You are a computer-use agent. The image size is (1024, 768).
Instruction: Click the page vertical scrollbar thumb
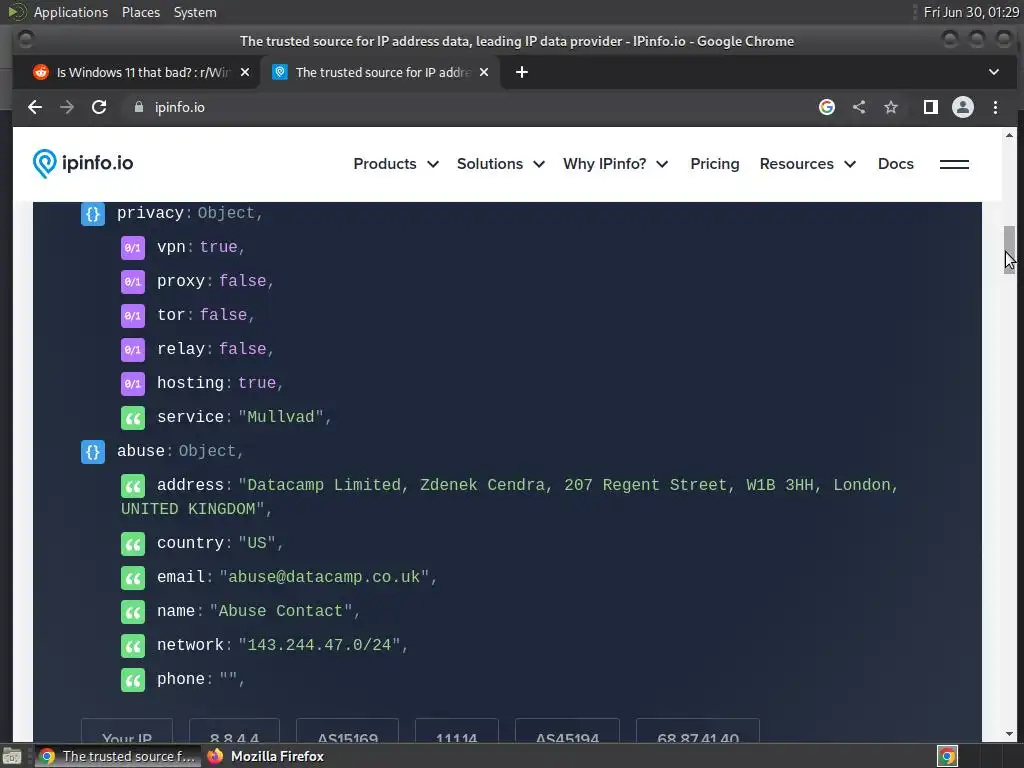1010,249
